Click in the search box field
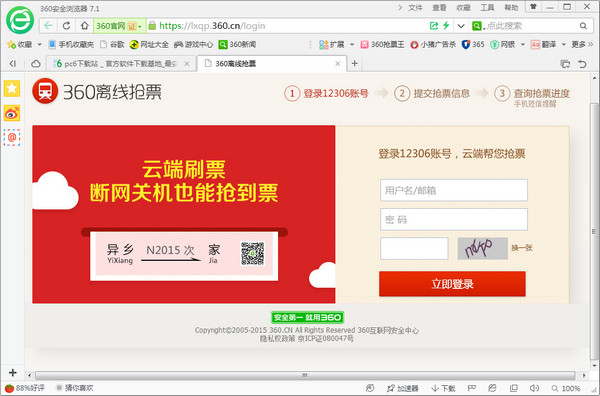 pos(531,26)
